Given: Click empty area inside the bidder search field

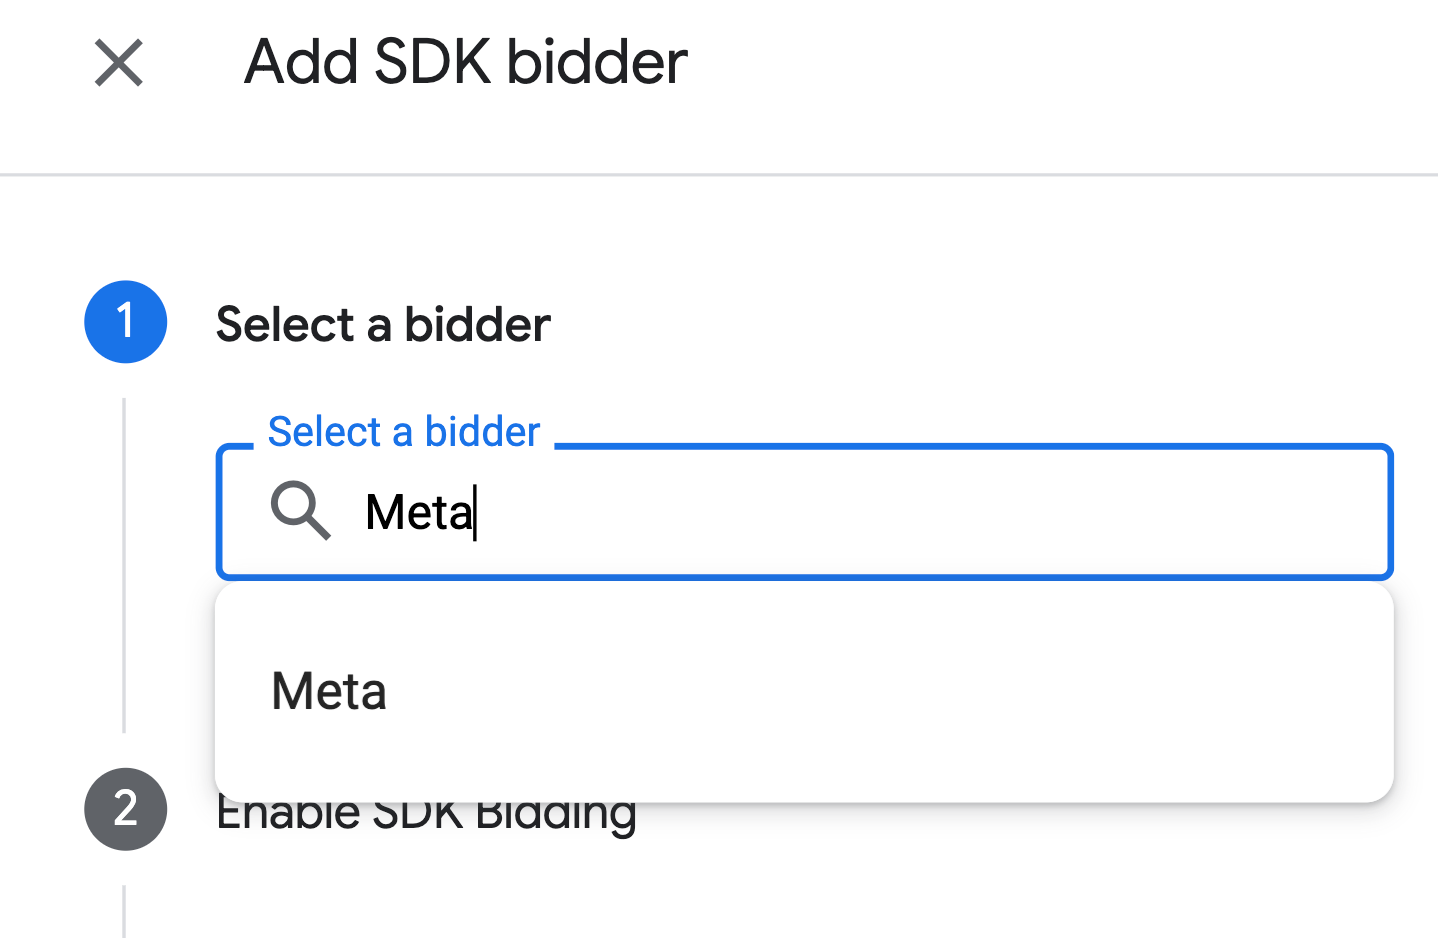Looking at the screenshot, I should tap(900, 512).
